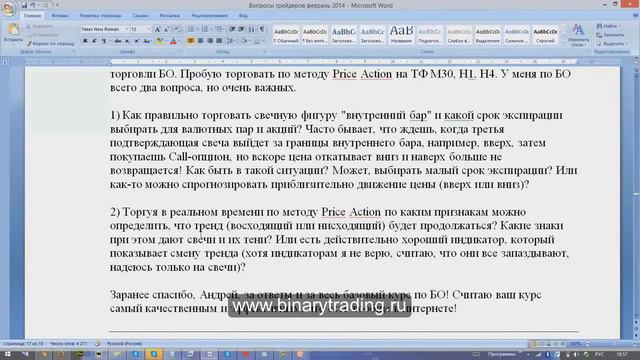Viewport: 640px width, 360px height.
Task: Open the round Office button menu
Action: click(x=9, y=8)
